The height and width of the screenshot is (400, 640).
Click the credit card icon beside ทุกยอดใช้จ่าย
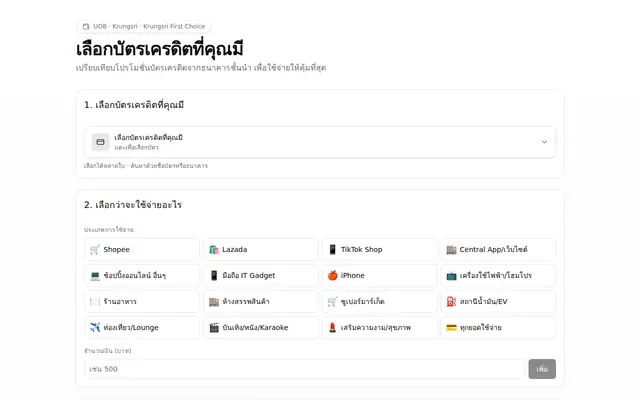pos(451,327)
